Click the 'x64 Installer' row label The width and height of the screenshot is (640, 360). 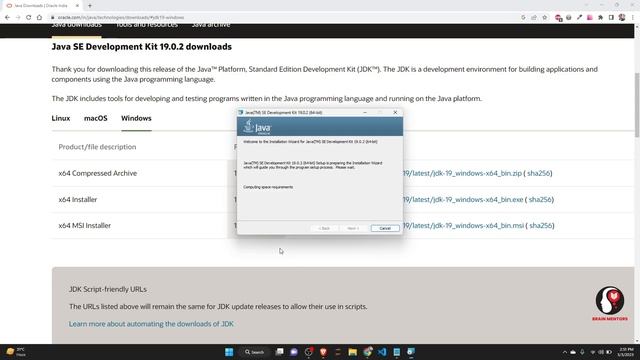click(78, 200)
